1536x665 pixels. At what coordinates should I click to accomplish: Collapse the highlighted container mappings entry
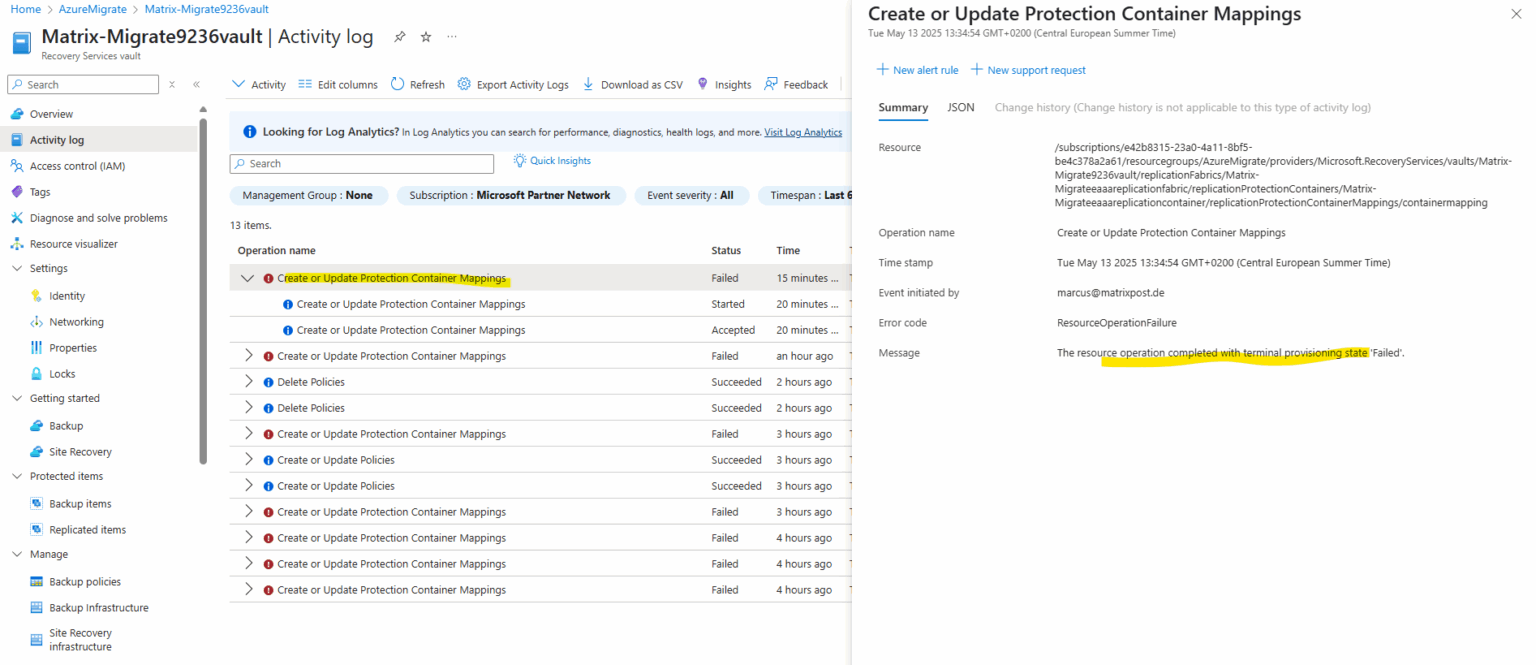point(248,277)
